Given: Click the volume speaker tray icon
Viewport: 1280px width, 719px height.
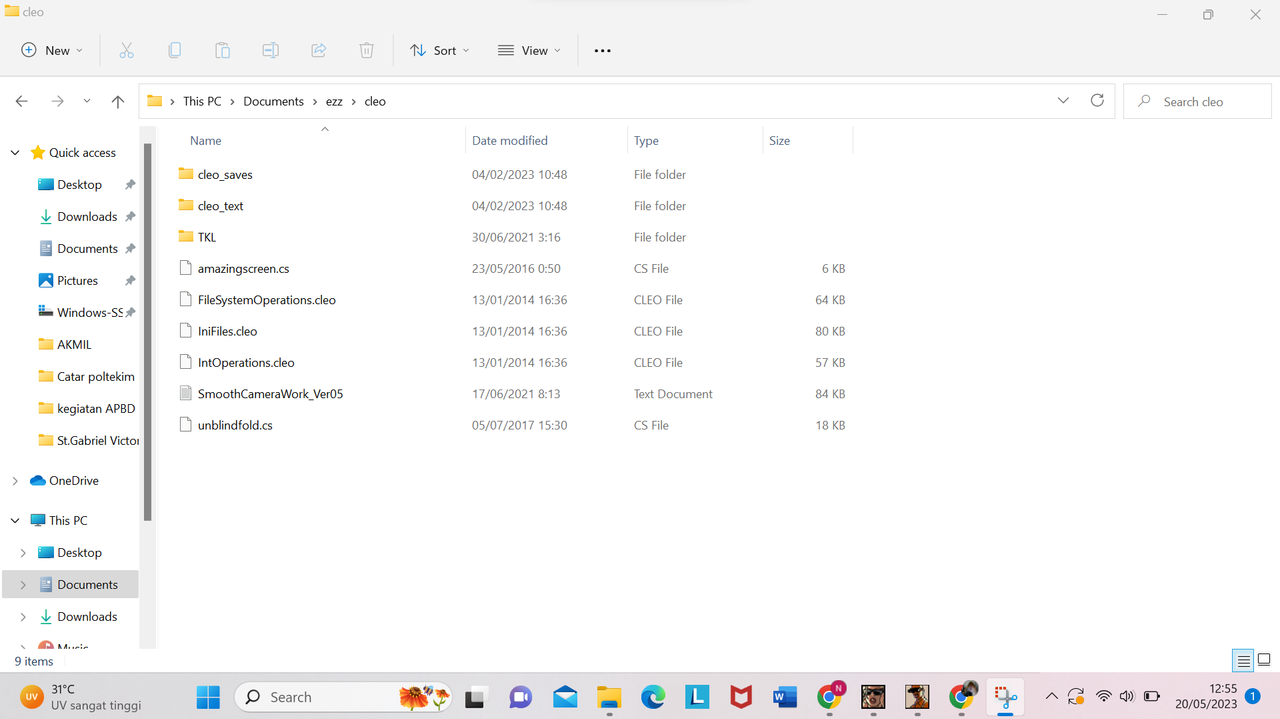Looking at the screenshot, I should click(x=1127, y=696).
